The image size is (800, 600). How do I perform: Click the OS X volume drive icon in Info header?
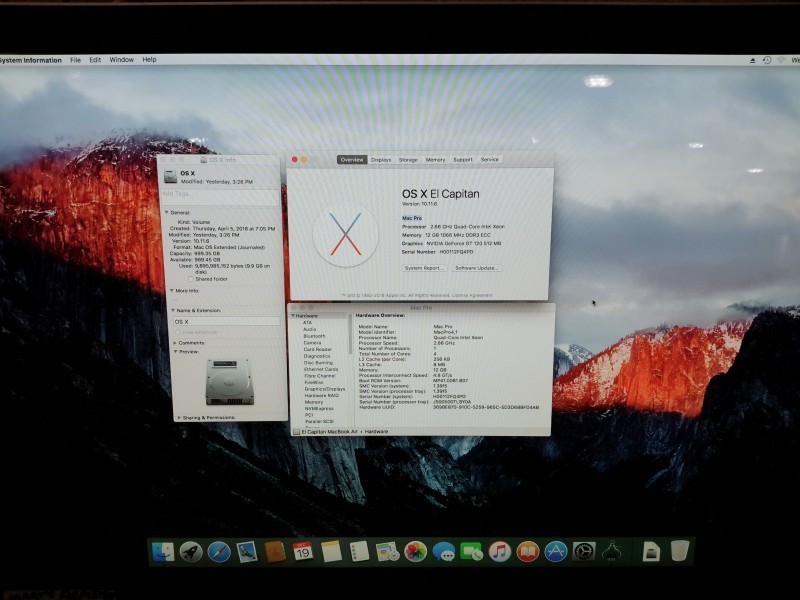pyautogui.click(x=170, y=177)
